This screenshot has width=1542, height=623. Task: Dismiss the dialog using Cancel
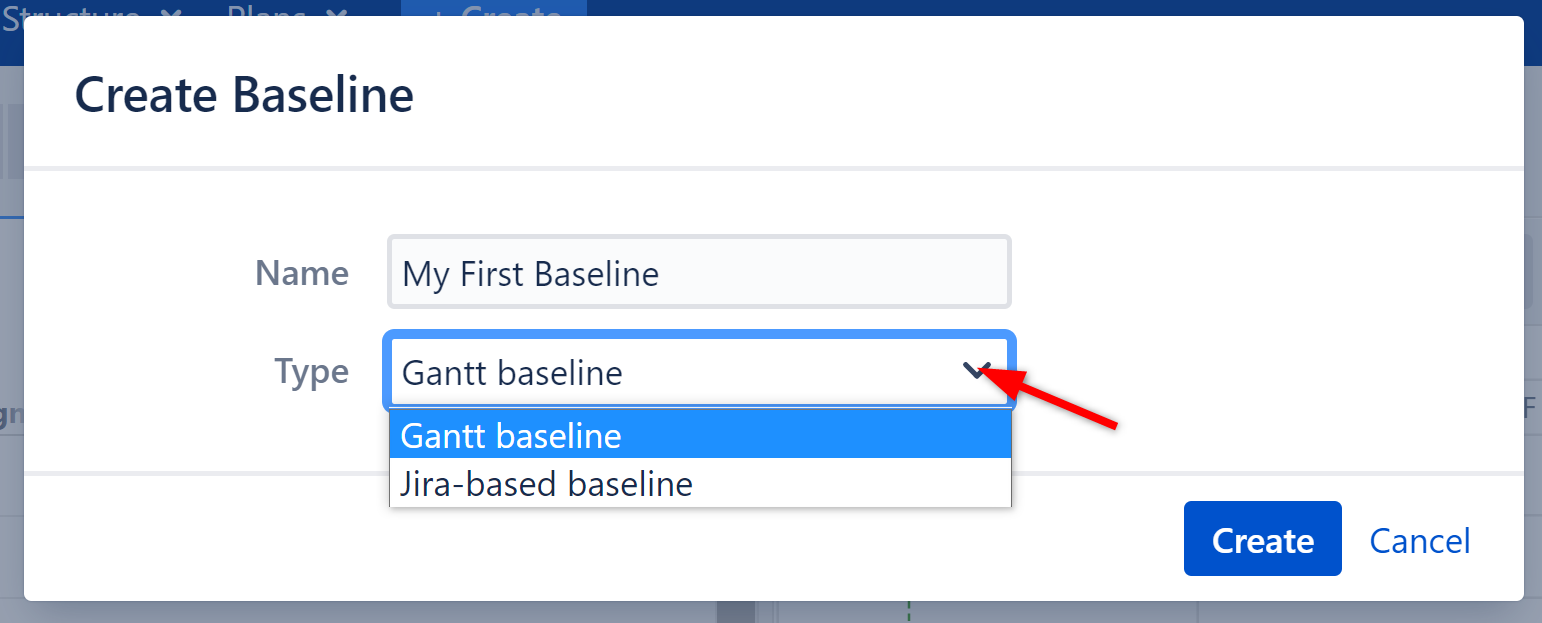pos(1419,540)
